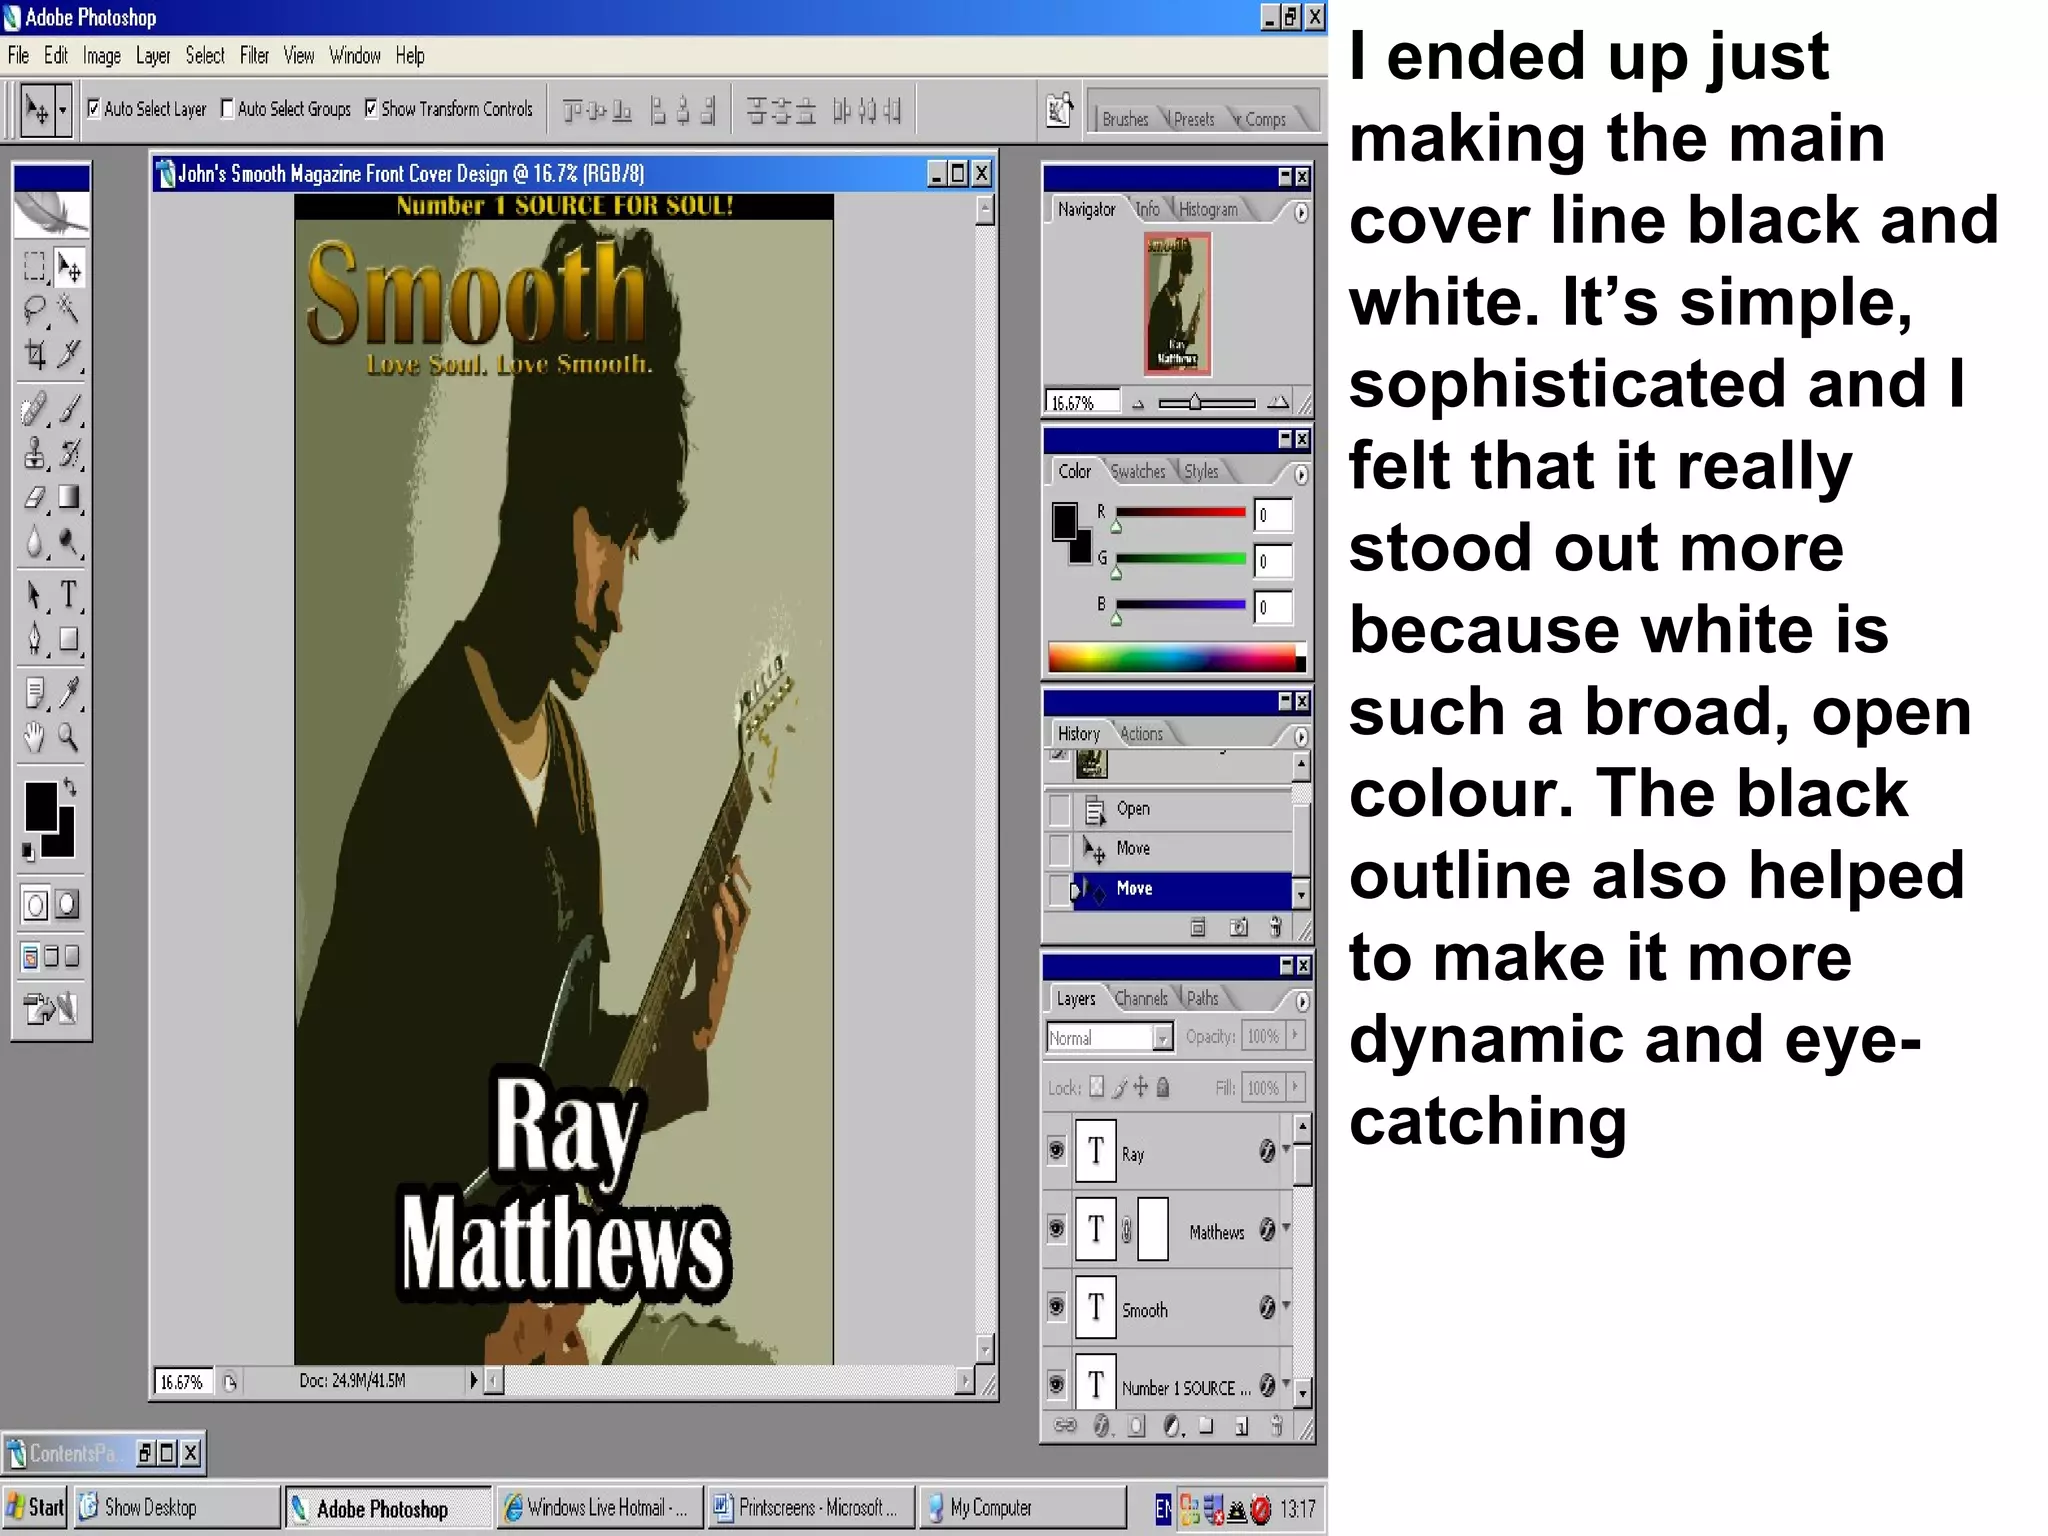
Task: Select the Hand tool
Action: point(34,738)
